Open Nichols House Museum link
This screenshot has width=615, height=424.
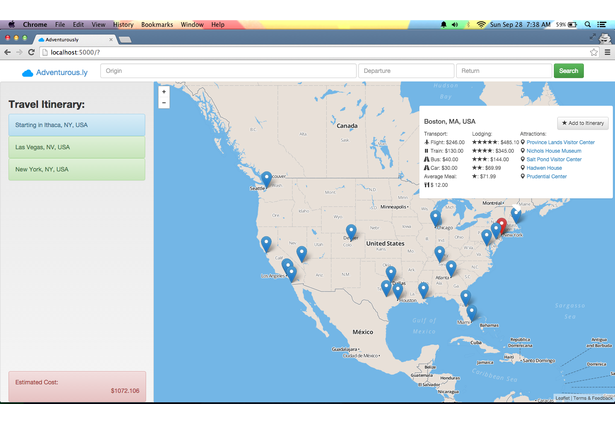[x=554, y=151]
